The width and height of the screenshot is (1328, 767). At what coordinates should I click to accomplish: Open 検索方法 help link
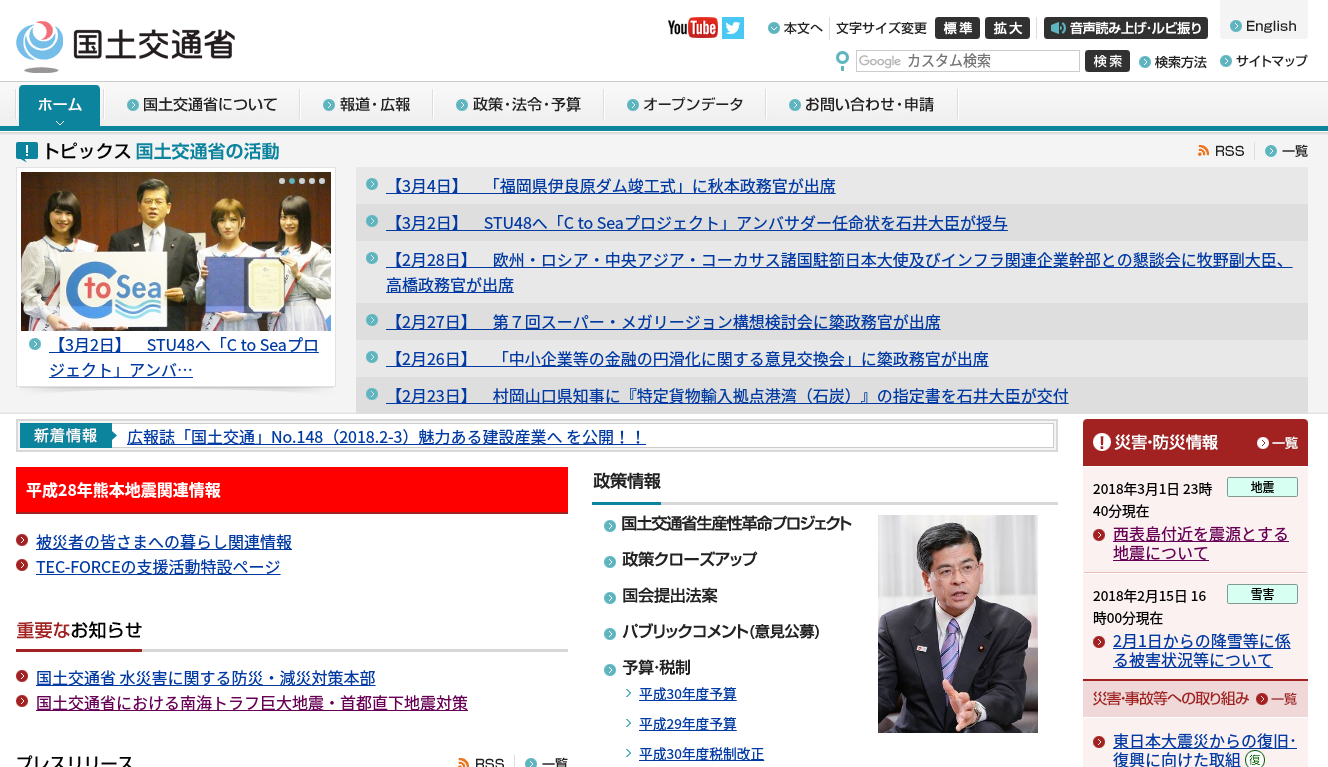coord(1173,62)
